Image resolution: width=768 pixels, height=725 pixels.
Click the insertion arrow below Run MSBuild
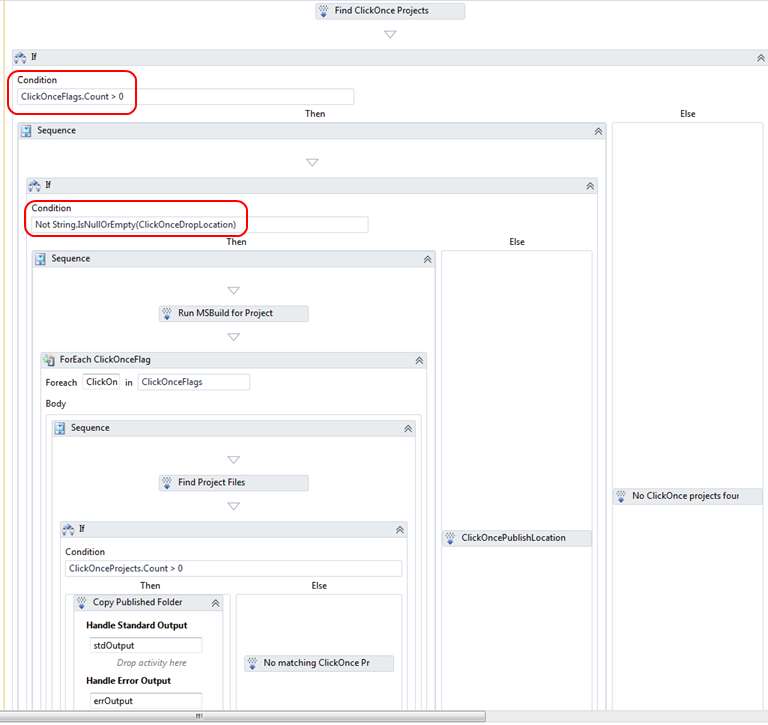(234, 337)
